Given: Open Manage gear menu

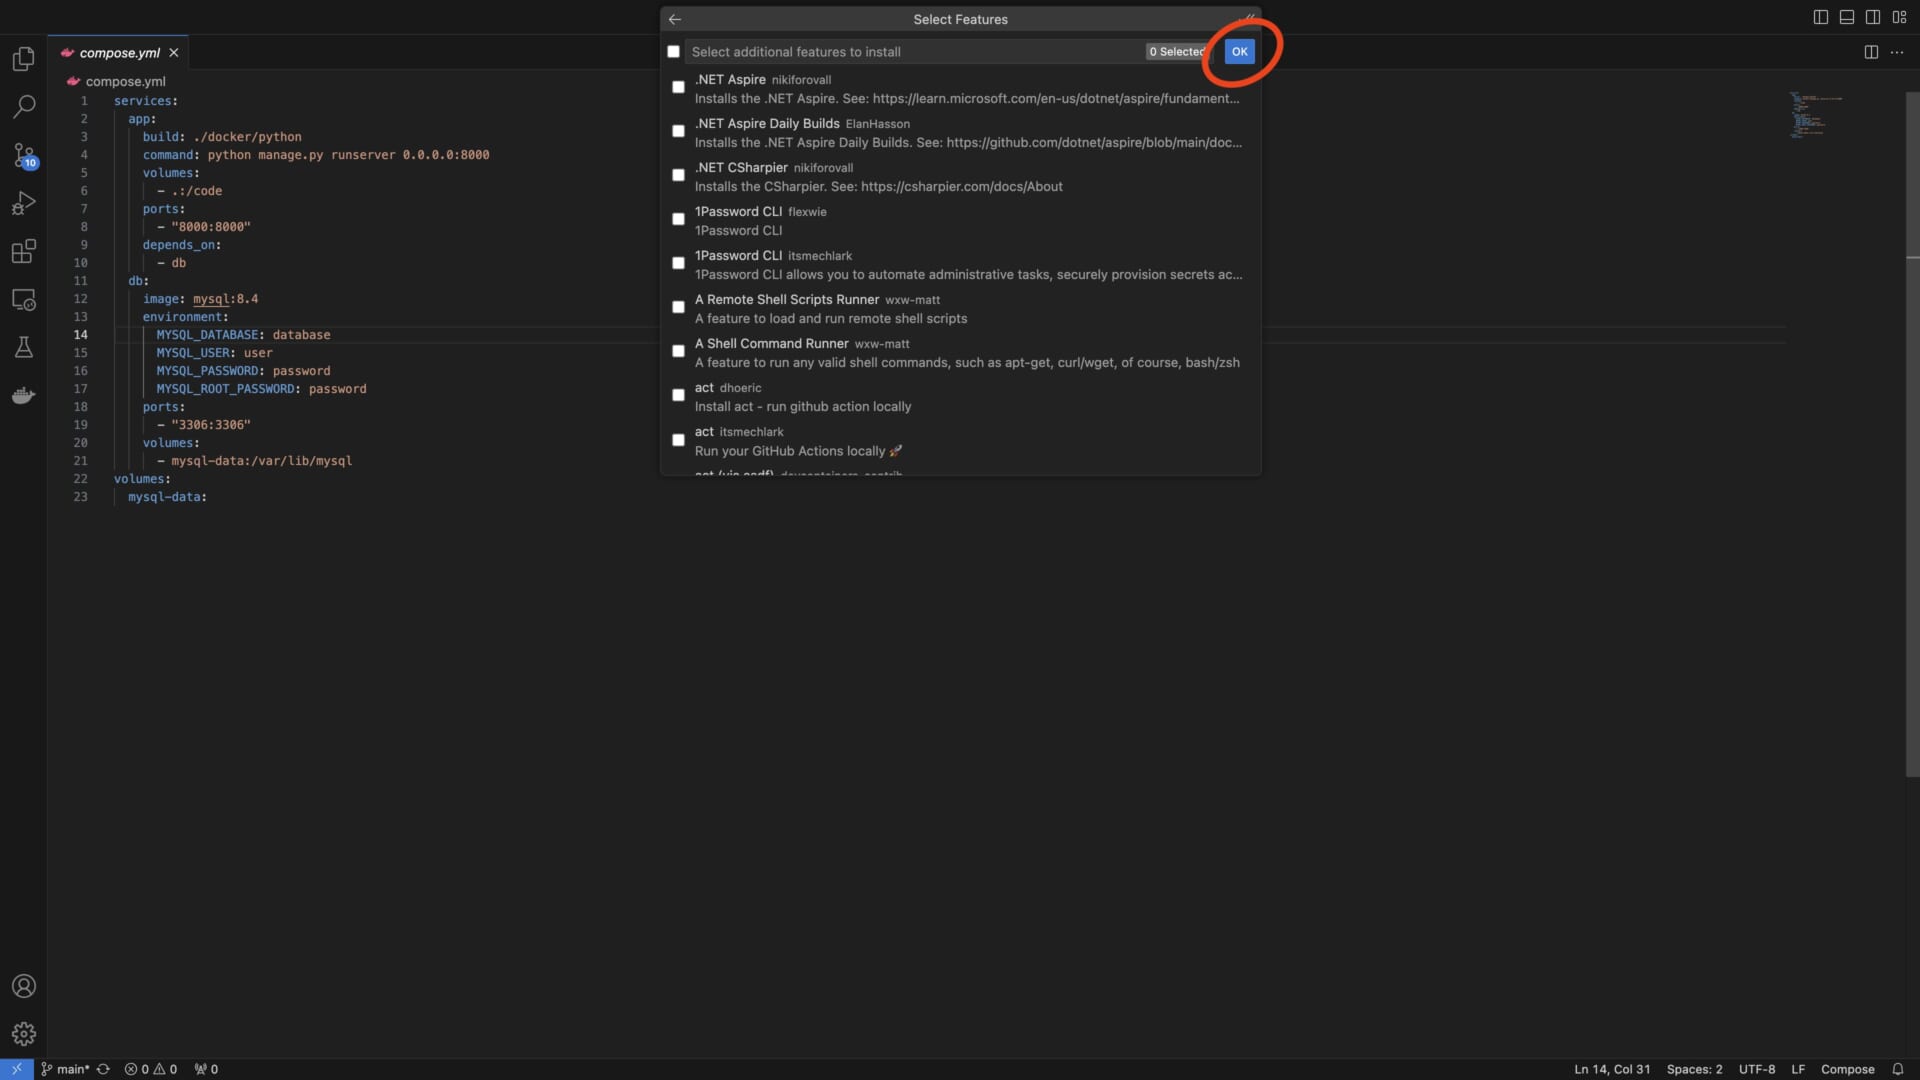Looking at the screenshot, I should 24,1034.
